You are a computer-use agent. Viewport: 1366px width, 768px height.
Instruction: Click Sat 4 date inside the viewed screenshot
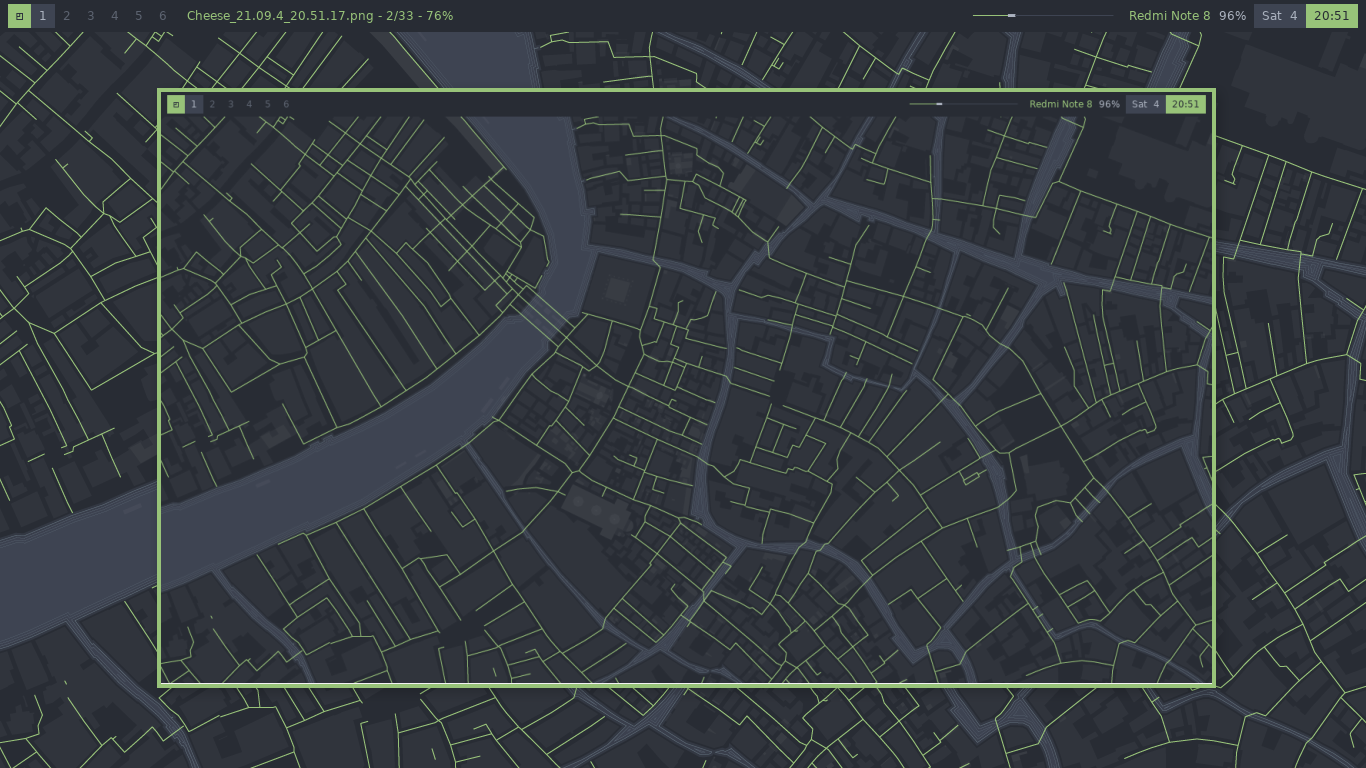[1146, 104]
